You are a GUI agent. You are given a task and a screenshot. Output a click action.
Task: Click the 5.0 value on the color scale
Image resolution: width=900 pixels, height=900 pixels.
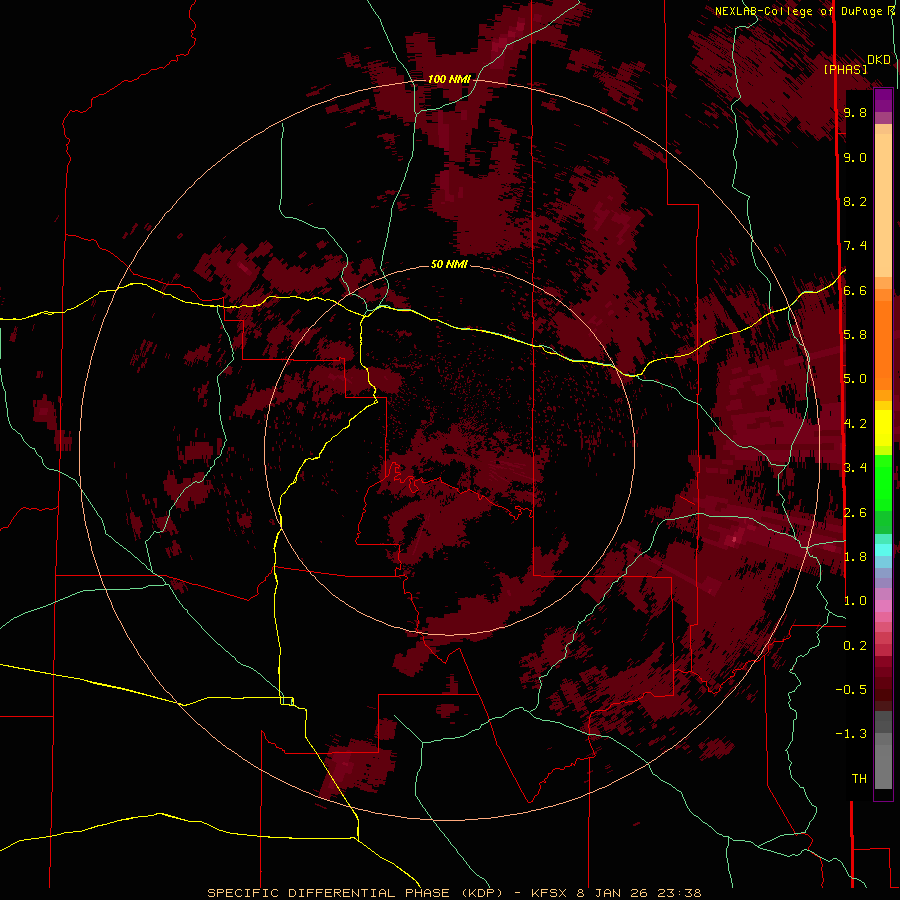[x=855, y=379]
